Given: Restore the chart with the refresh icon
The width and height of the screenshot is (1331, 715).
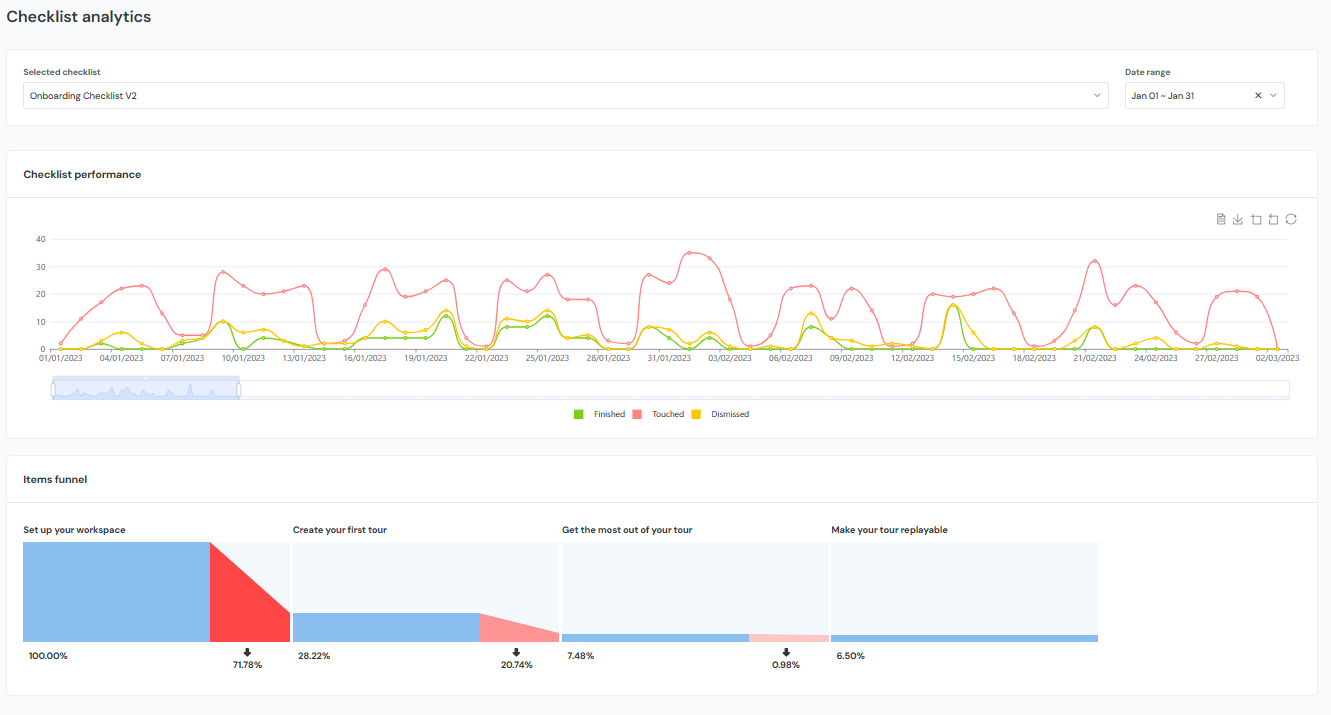Looking at the screenshot, I should 1290,219.
